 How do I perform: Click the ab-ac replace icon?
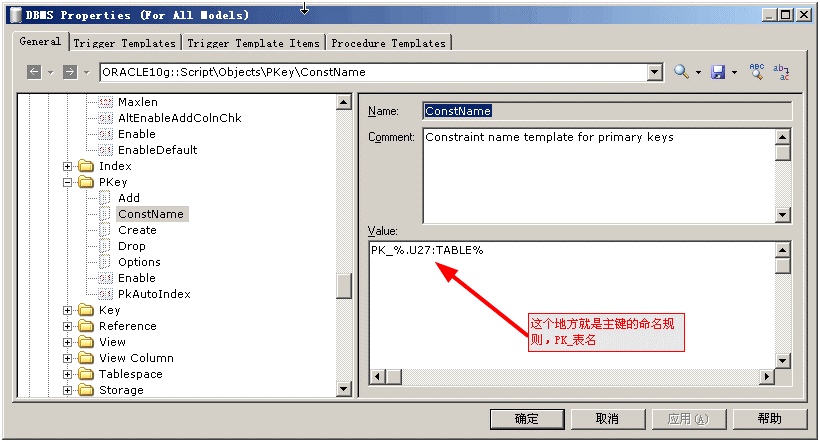pos(781,72)
